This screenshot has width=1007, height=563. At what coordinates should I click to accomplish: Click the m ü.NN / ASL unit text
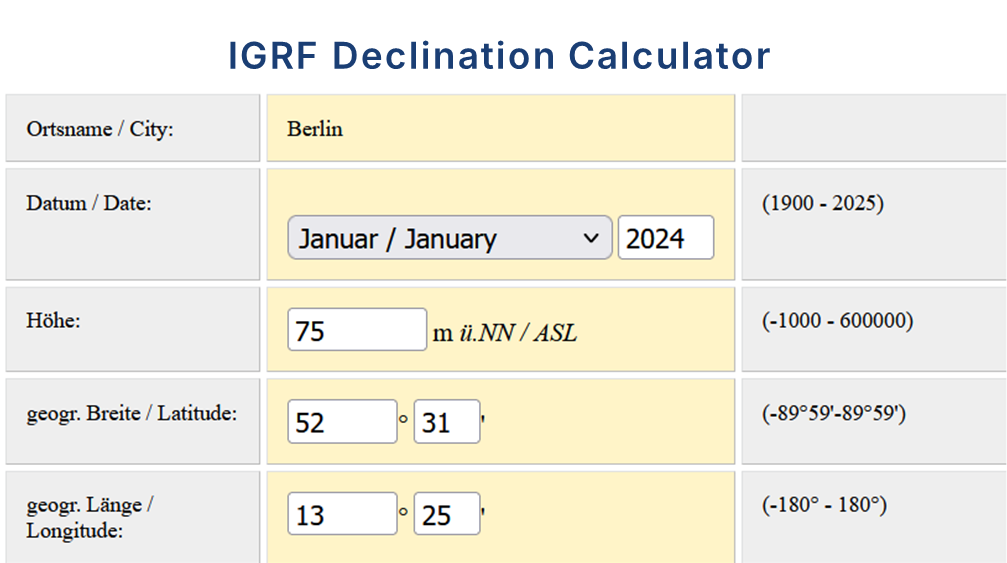(504, 333)
